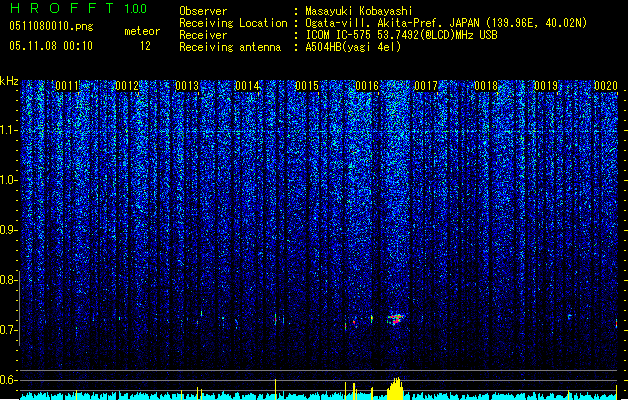Click the large yellow signal peak in the bottom graph
This screenshot has height=400, width=629.
click(x=396, y=388)
